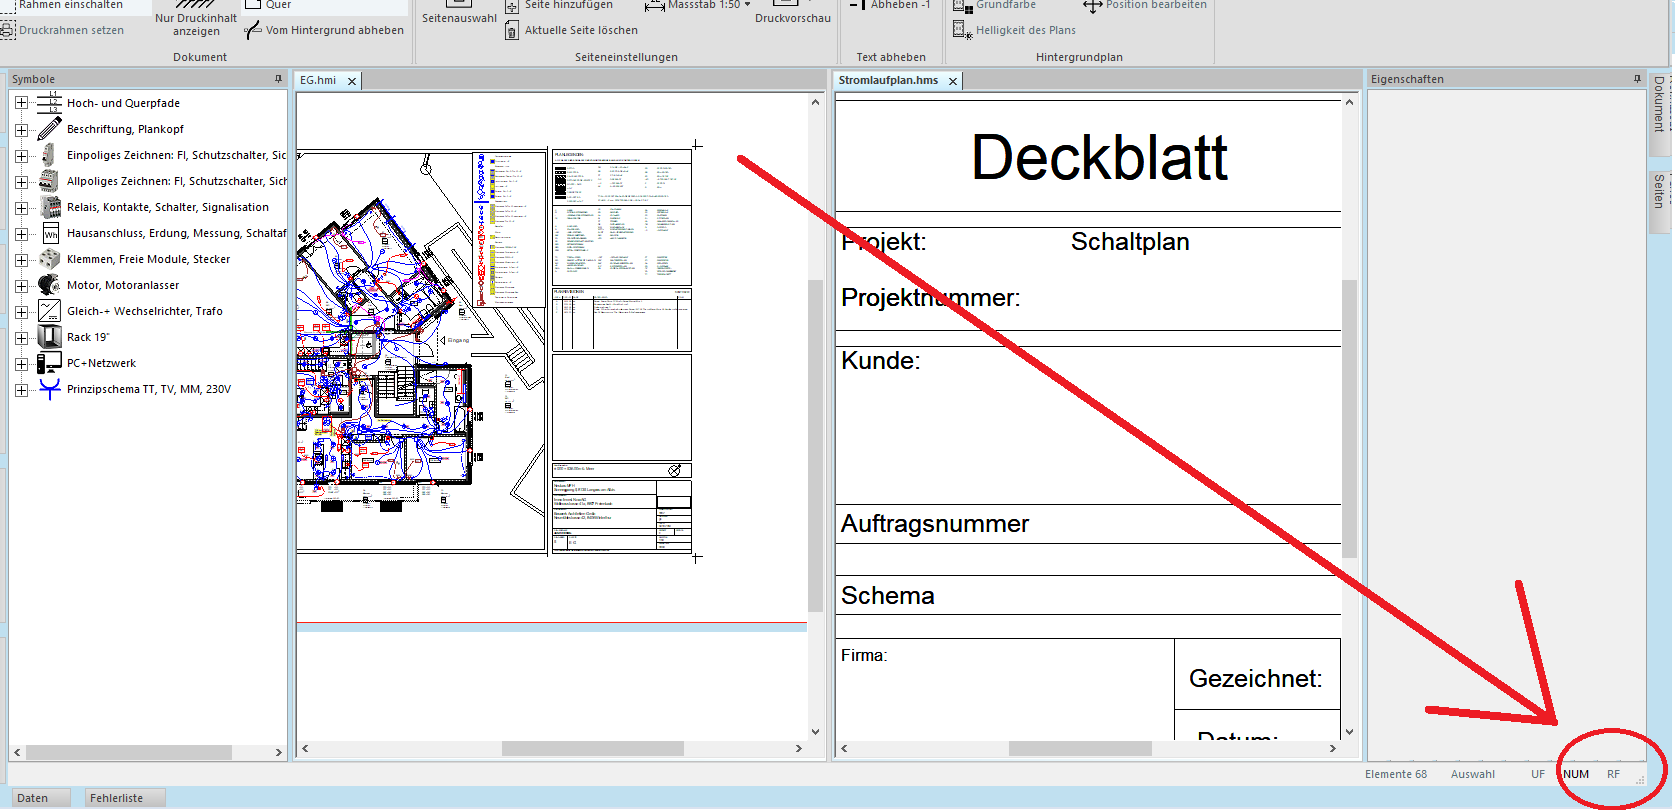Click the Deckblatt title text

point(1098,158)
